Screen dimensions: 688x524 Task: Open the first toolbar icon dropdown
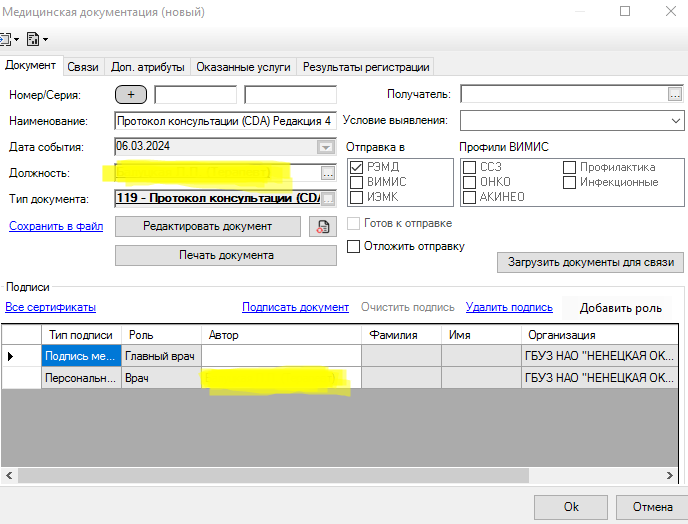9,39
